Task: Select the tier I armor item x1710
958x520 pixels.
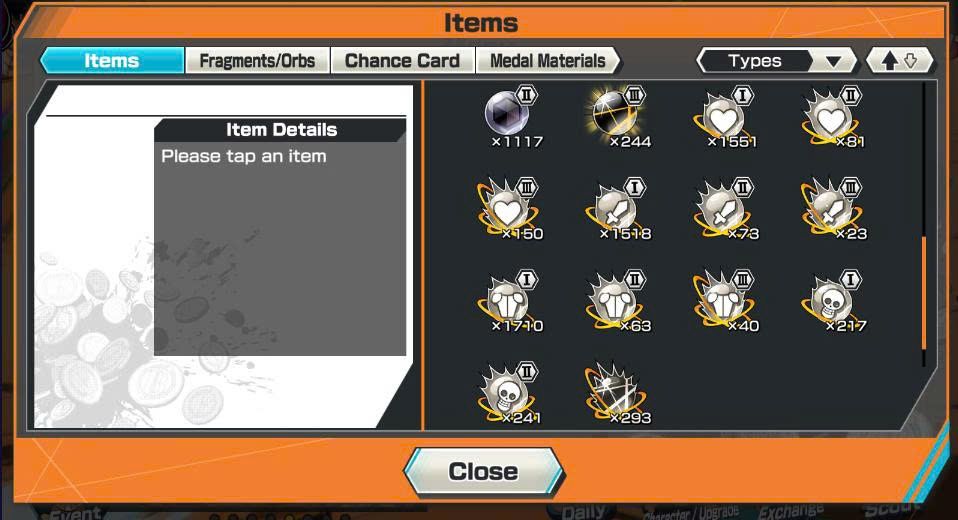Action: click(x=511, y=301)
